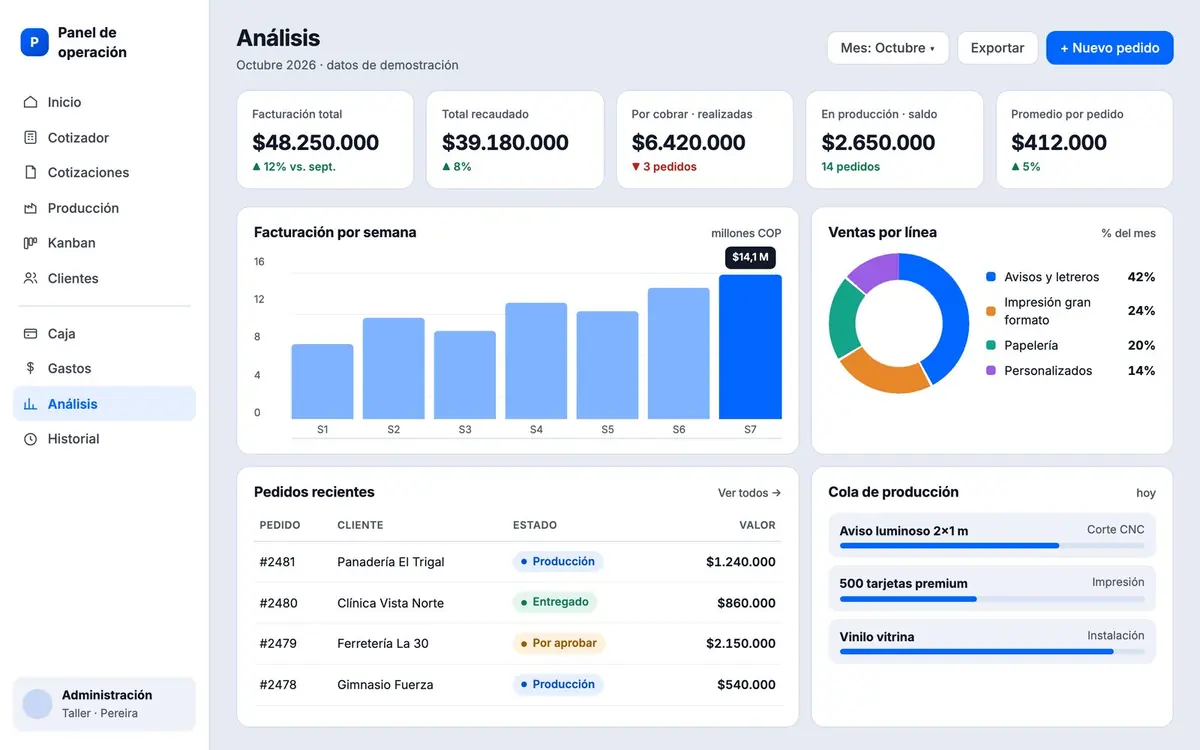
Task: Click the calculator icon beside Cotizador
Action: 30,137
